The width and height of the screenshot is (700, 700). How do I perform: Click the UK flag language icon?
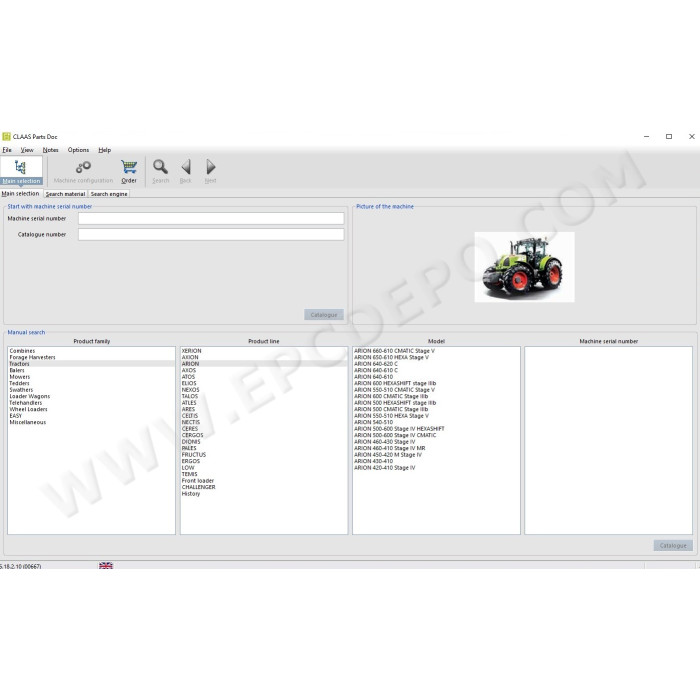(x=106, y=566)
